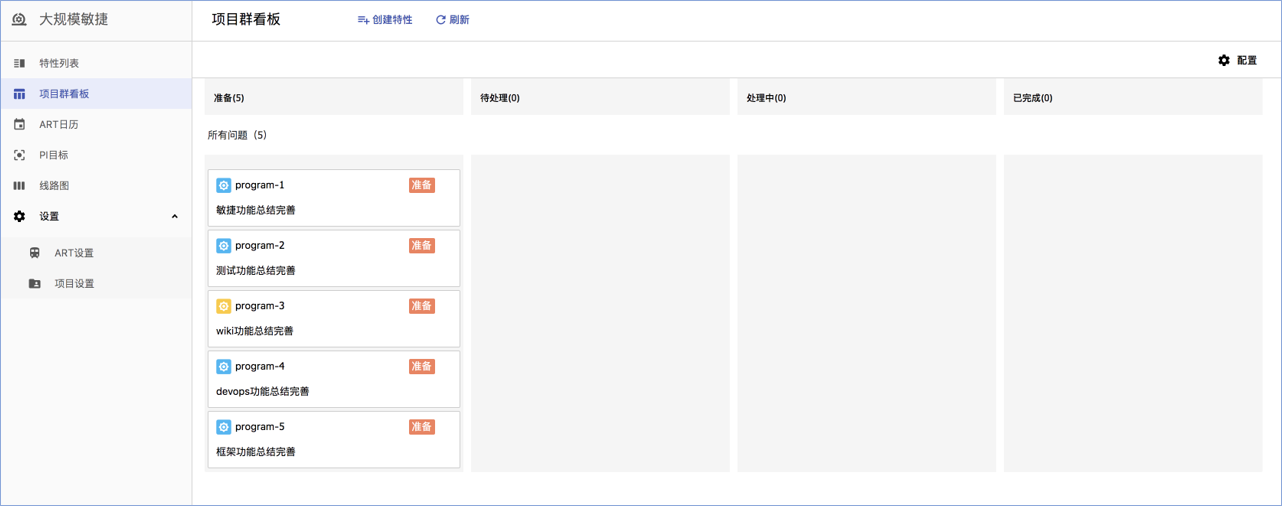Viewport: 1282px width, 506px height.
Task: Open the PI目标 menu item
Action: point(96,155)
